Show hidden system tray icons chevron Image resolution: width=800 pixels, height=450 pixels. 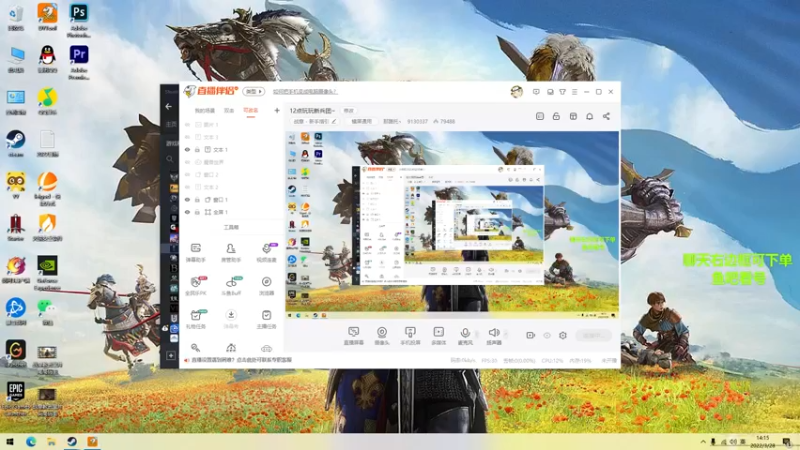pos(703,442)
